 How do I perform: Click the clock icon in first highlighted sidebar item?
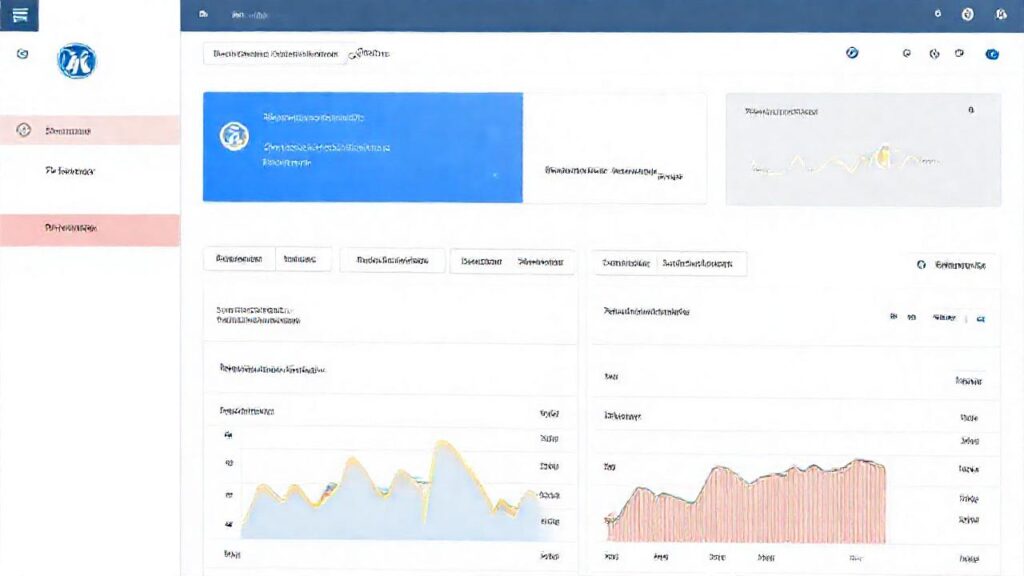click(24, 130)
